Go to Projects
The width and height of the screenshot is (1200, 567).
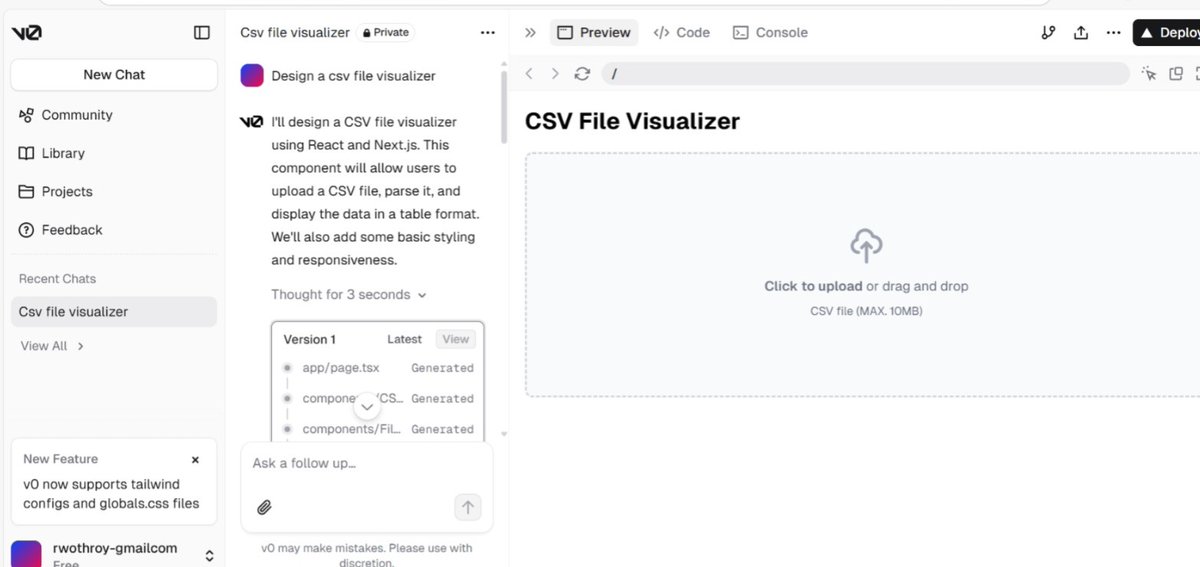point(56,192)
